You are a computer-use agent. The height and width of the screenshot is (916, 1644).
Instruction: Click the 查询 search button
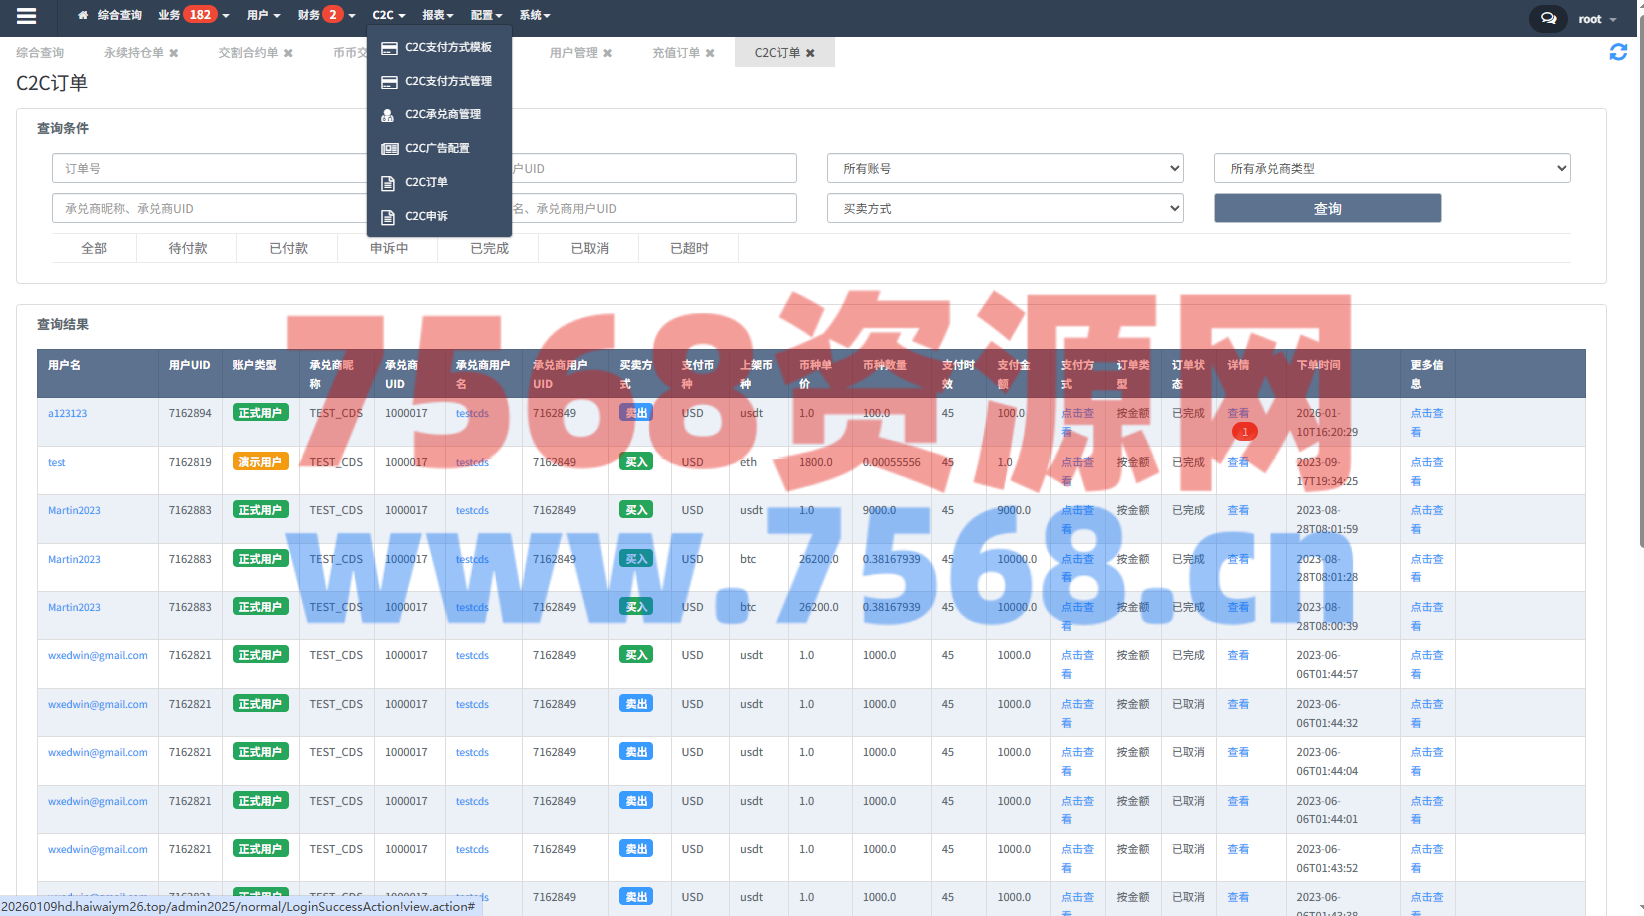tap(1327, 208)
